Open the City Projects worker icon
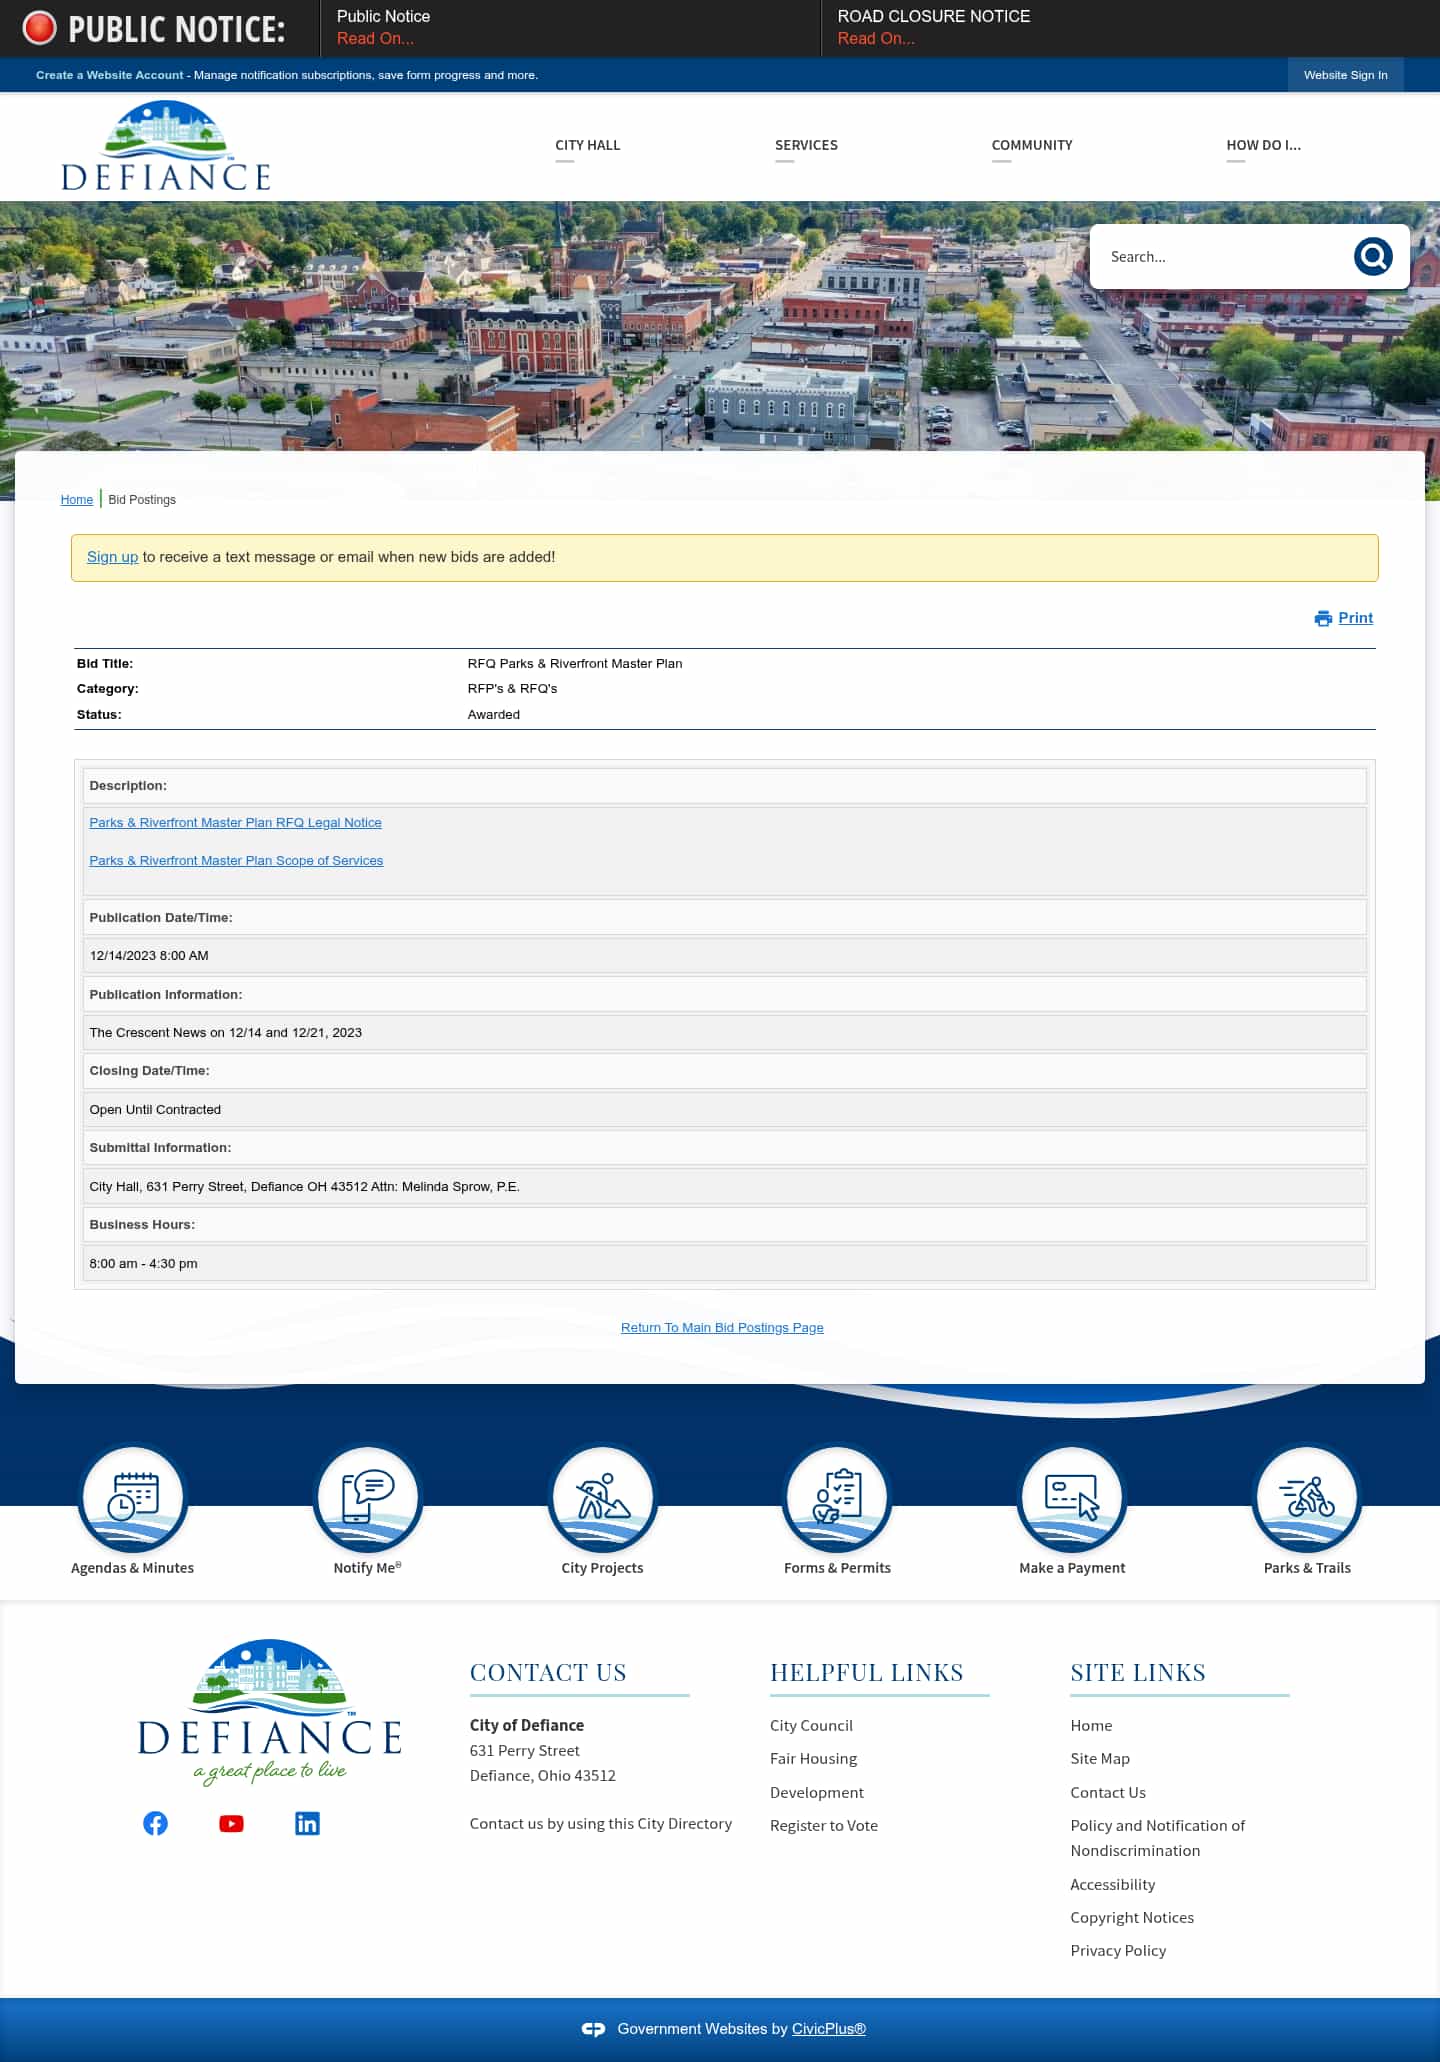 tap(602, 1498)
